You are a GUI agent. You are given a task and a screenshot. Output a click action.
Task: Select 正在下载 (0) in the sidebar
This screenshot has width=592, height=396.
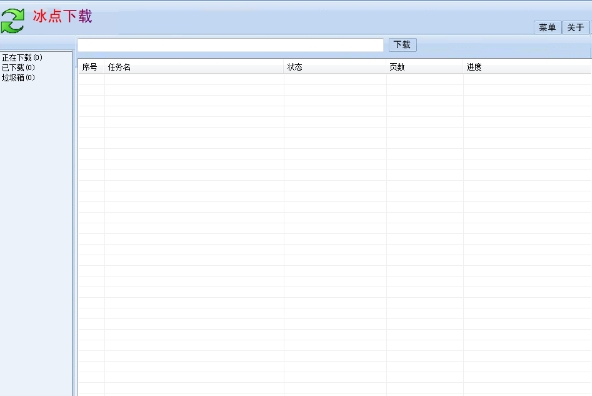coord(22,57)
